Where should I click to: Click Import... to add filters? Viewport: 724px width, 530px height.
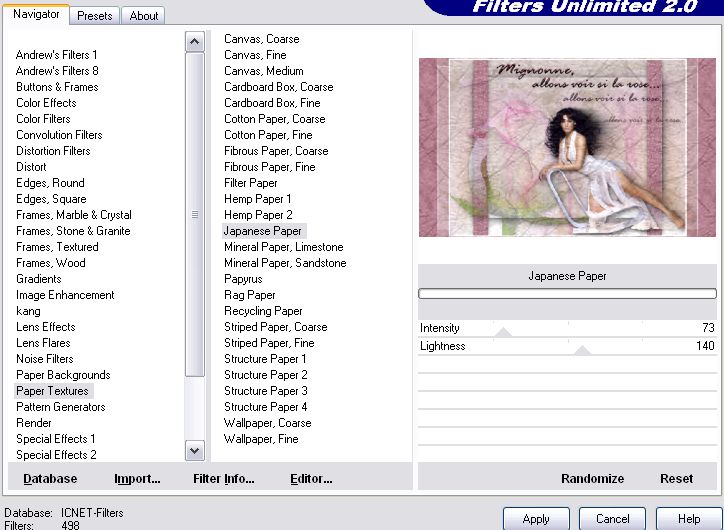(137, 479)
